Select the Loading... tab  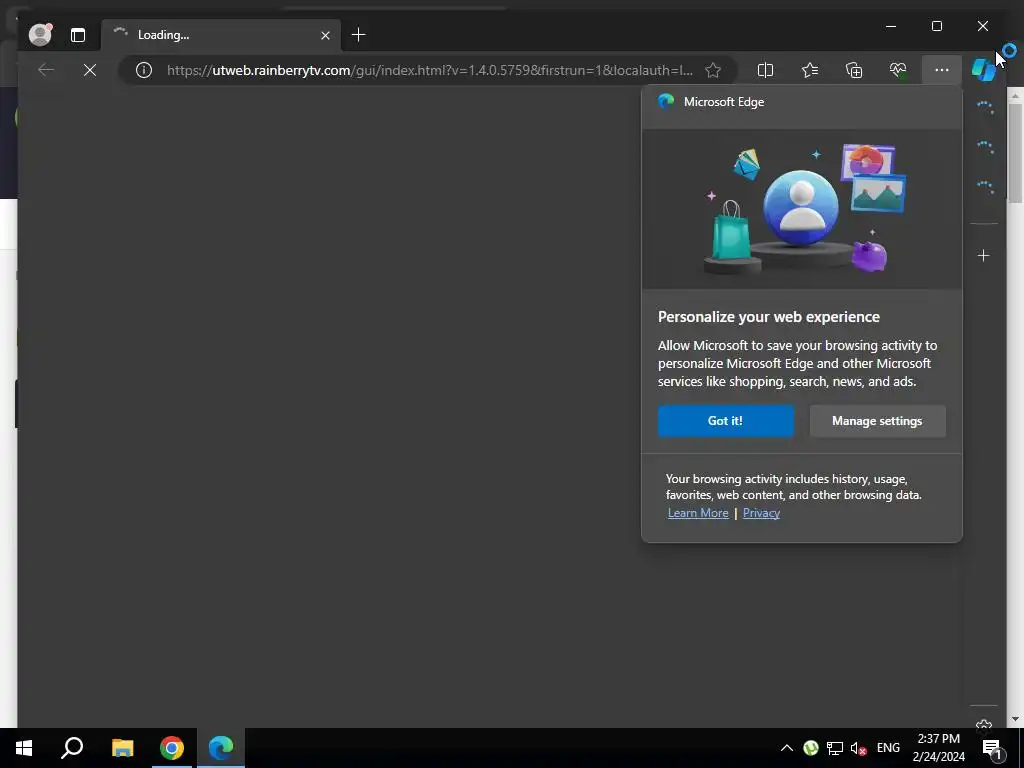(221, 35)
